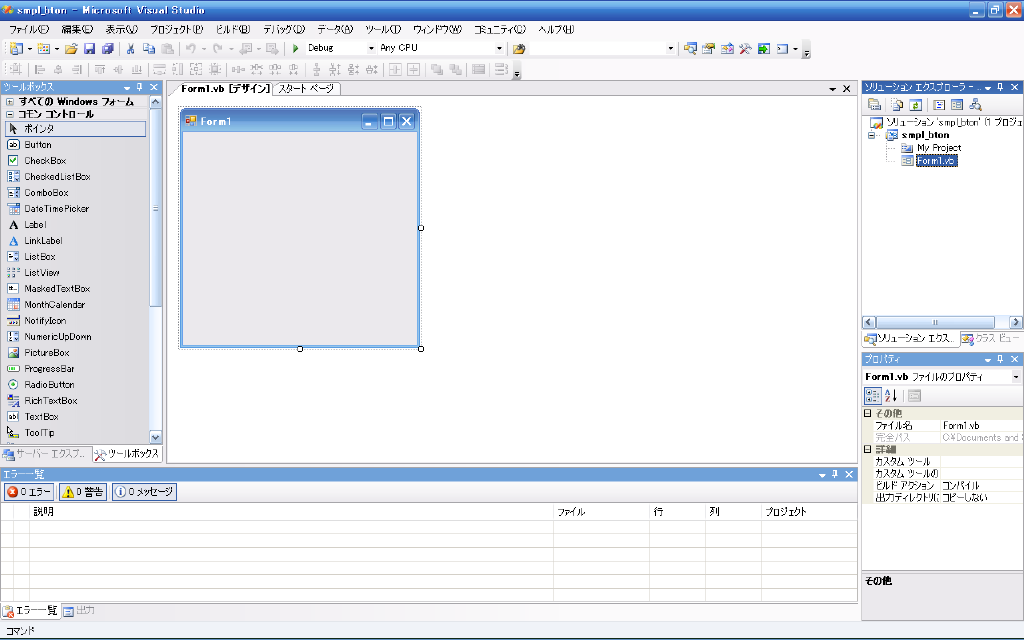Click the Properties icon in Solution Explorer
This screenshot has height=640, width=1024.
[x=874, y=104]
